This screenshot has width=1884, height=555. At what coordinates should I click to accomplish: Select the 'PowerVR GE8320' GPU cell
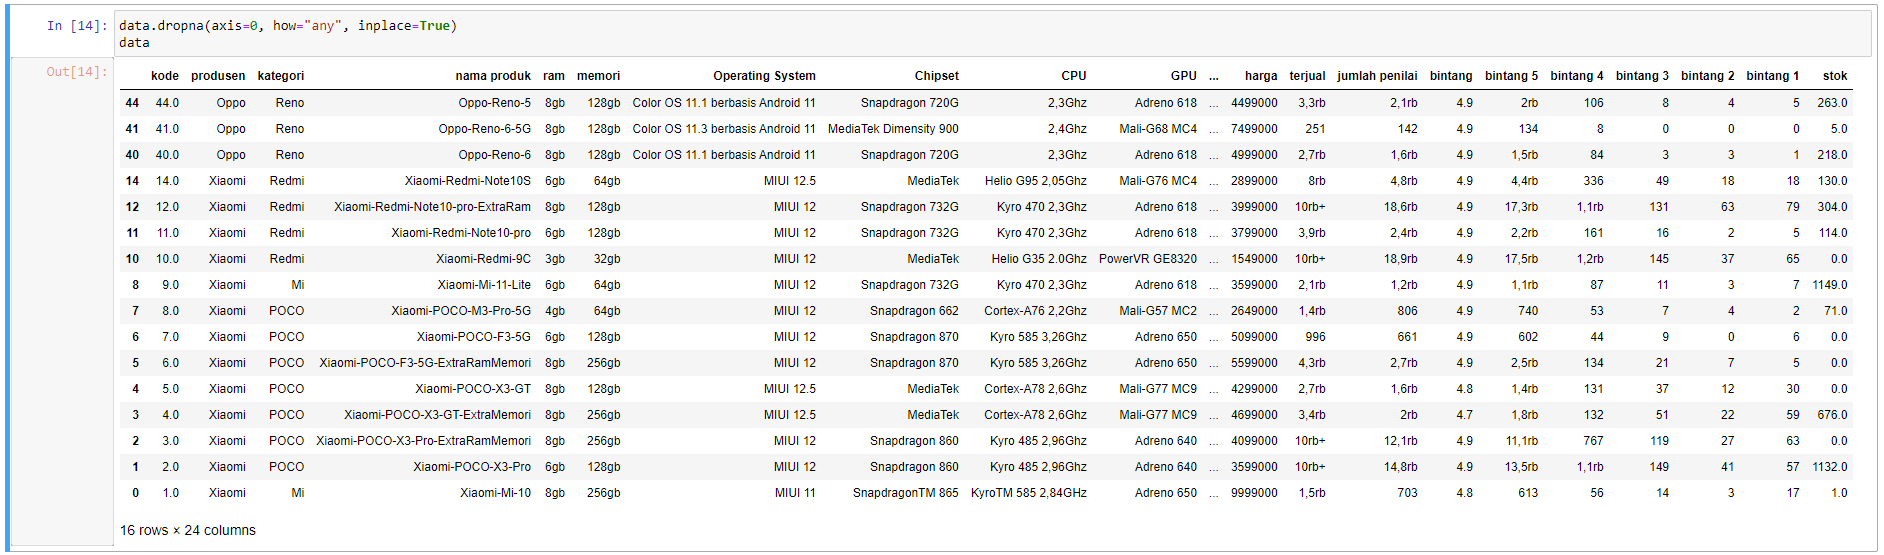[x=1147, y=259]
